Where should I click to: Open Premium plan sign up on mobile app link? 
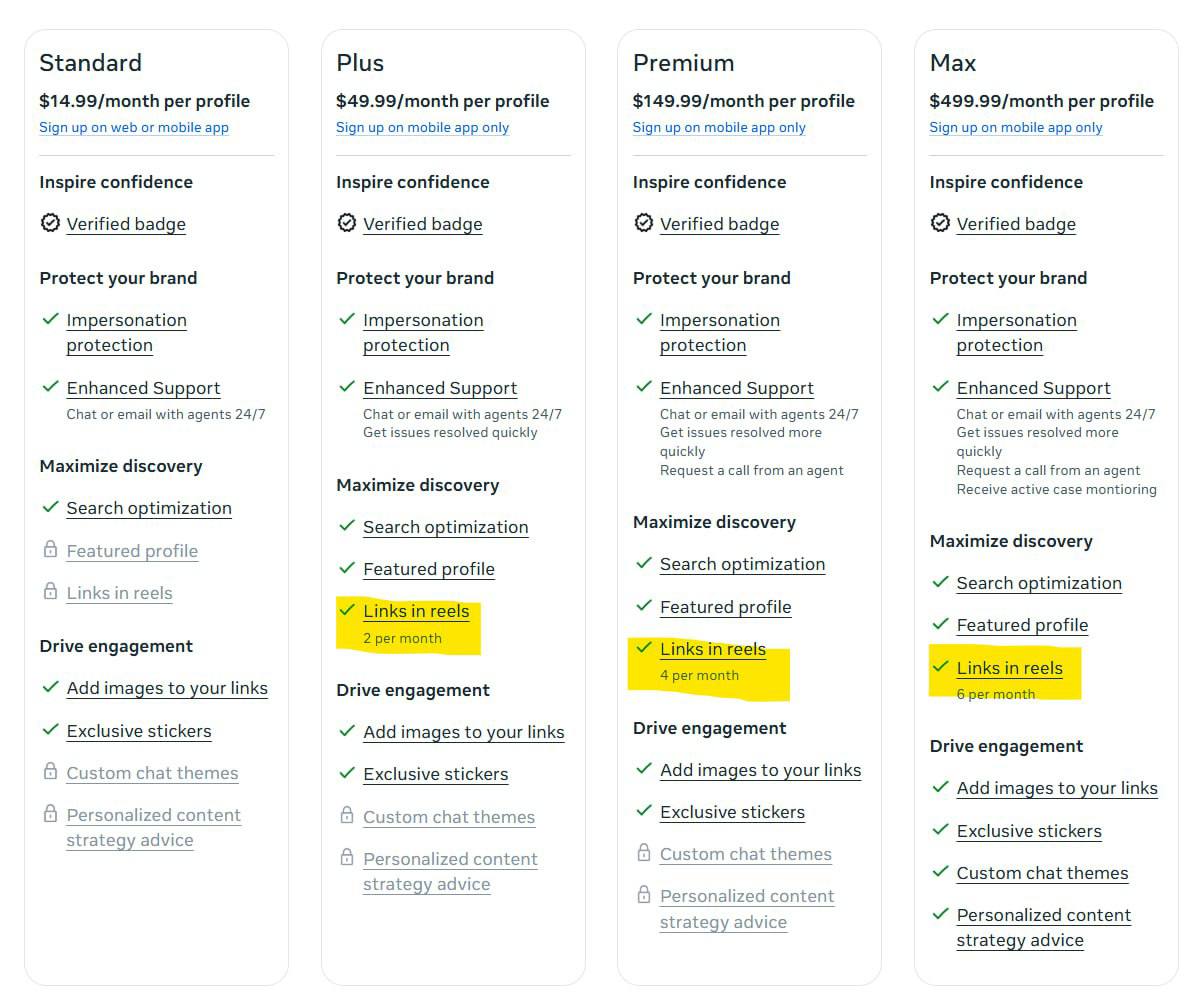(x=719, y=128)
